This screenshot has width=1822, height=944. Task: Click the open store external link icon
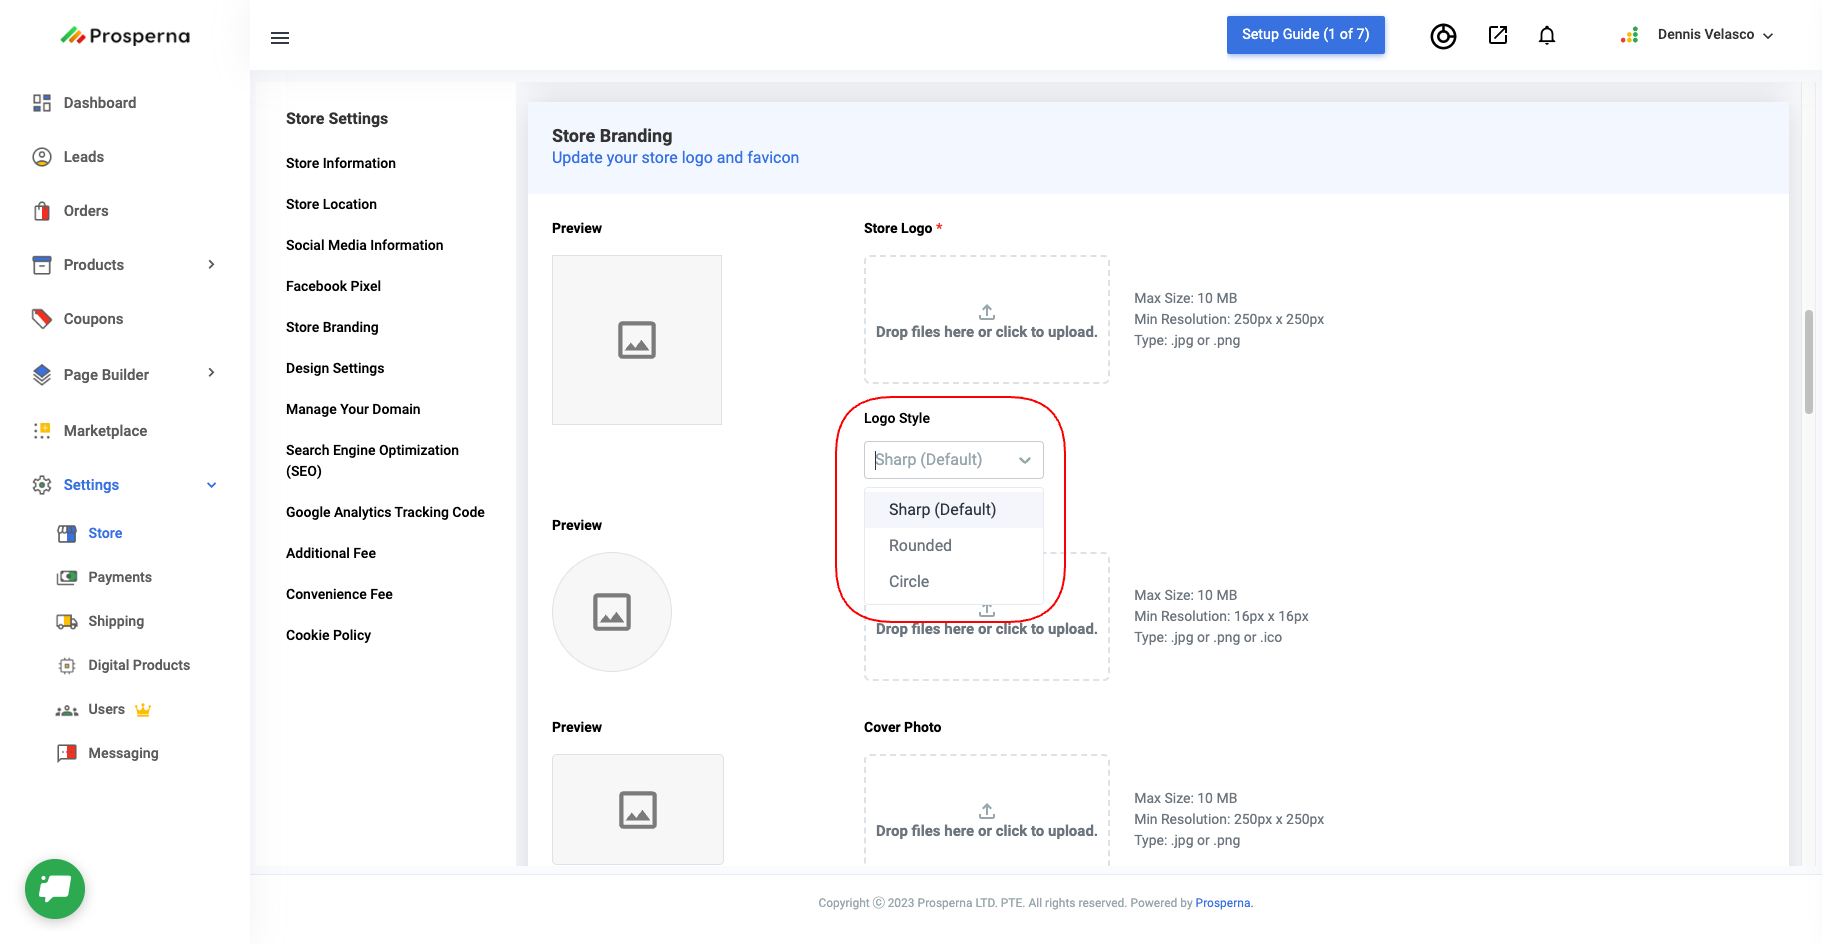point(1498,36)
